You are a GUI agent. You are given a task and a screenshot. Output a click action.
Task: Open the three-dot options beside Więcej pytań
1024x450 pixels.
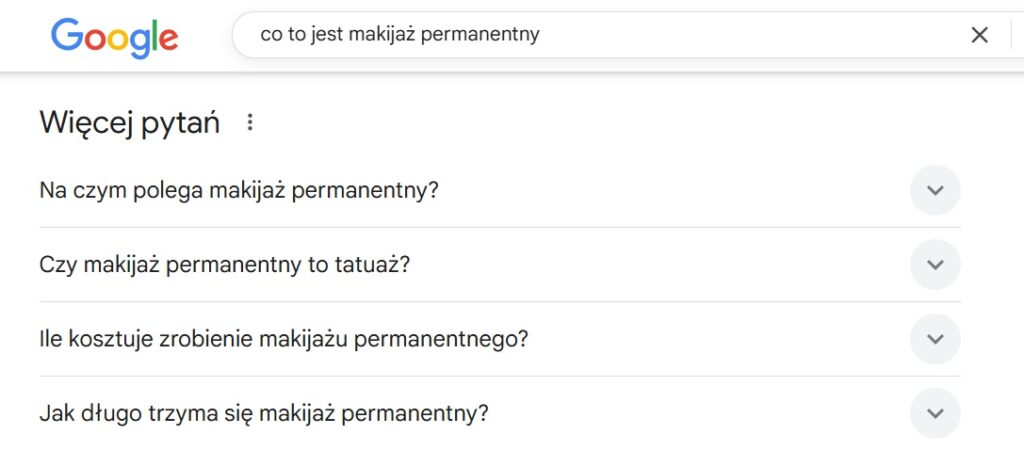(x=249, y=122)
